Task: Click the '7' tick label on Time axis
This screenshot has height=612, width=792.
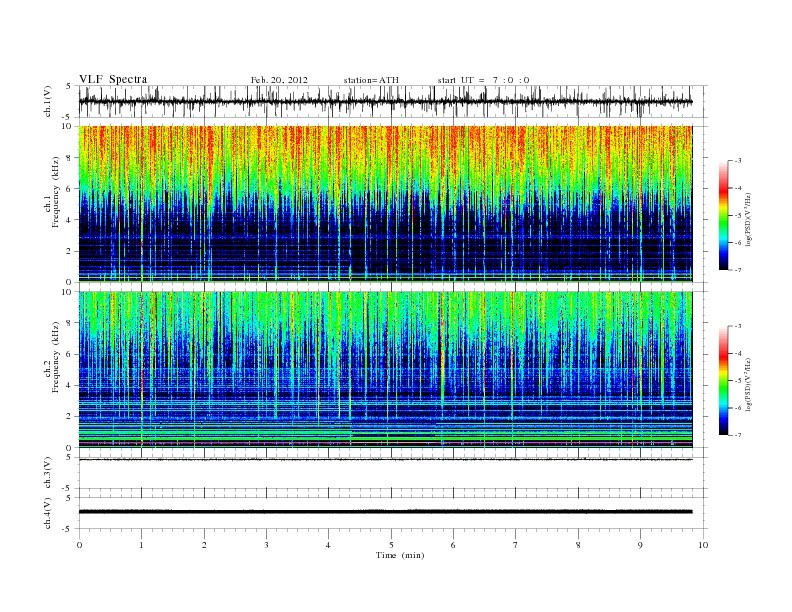Action: 516,545
